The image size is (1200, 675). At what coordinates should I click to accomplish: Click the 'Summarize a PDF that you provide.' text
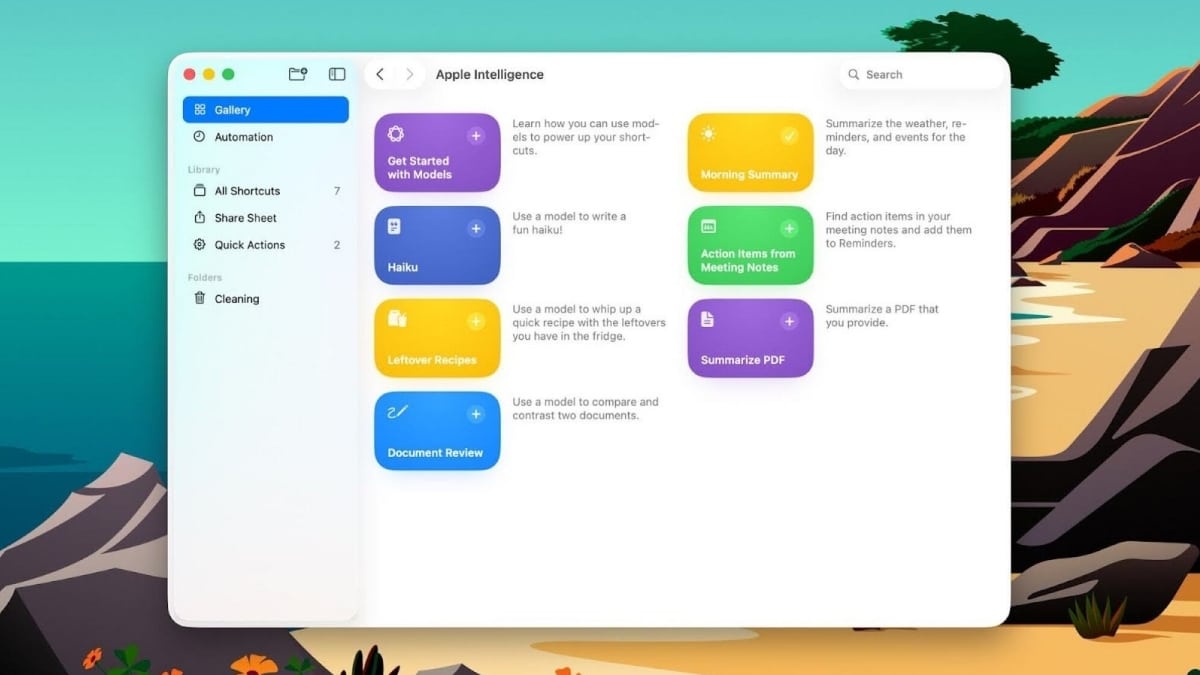coord(882,316)
